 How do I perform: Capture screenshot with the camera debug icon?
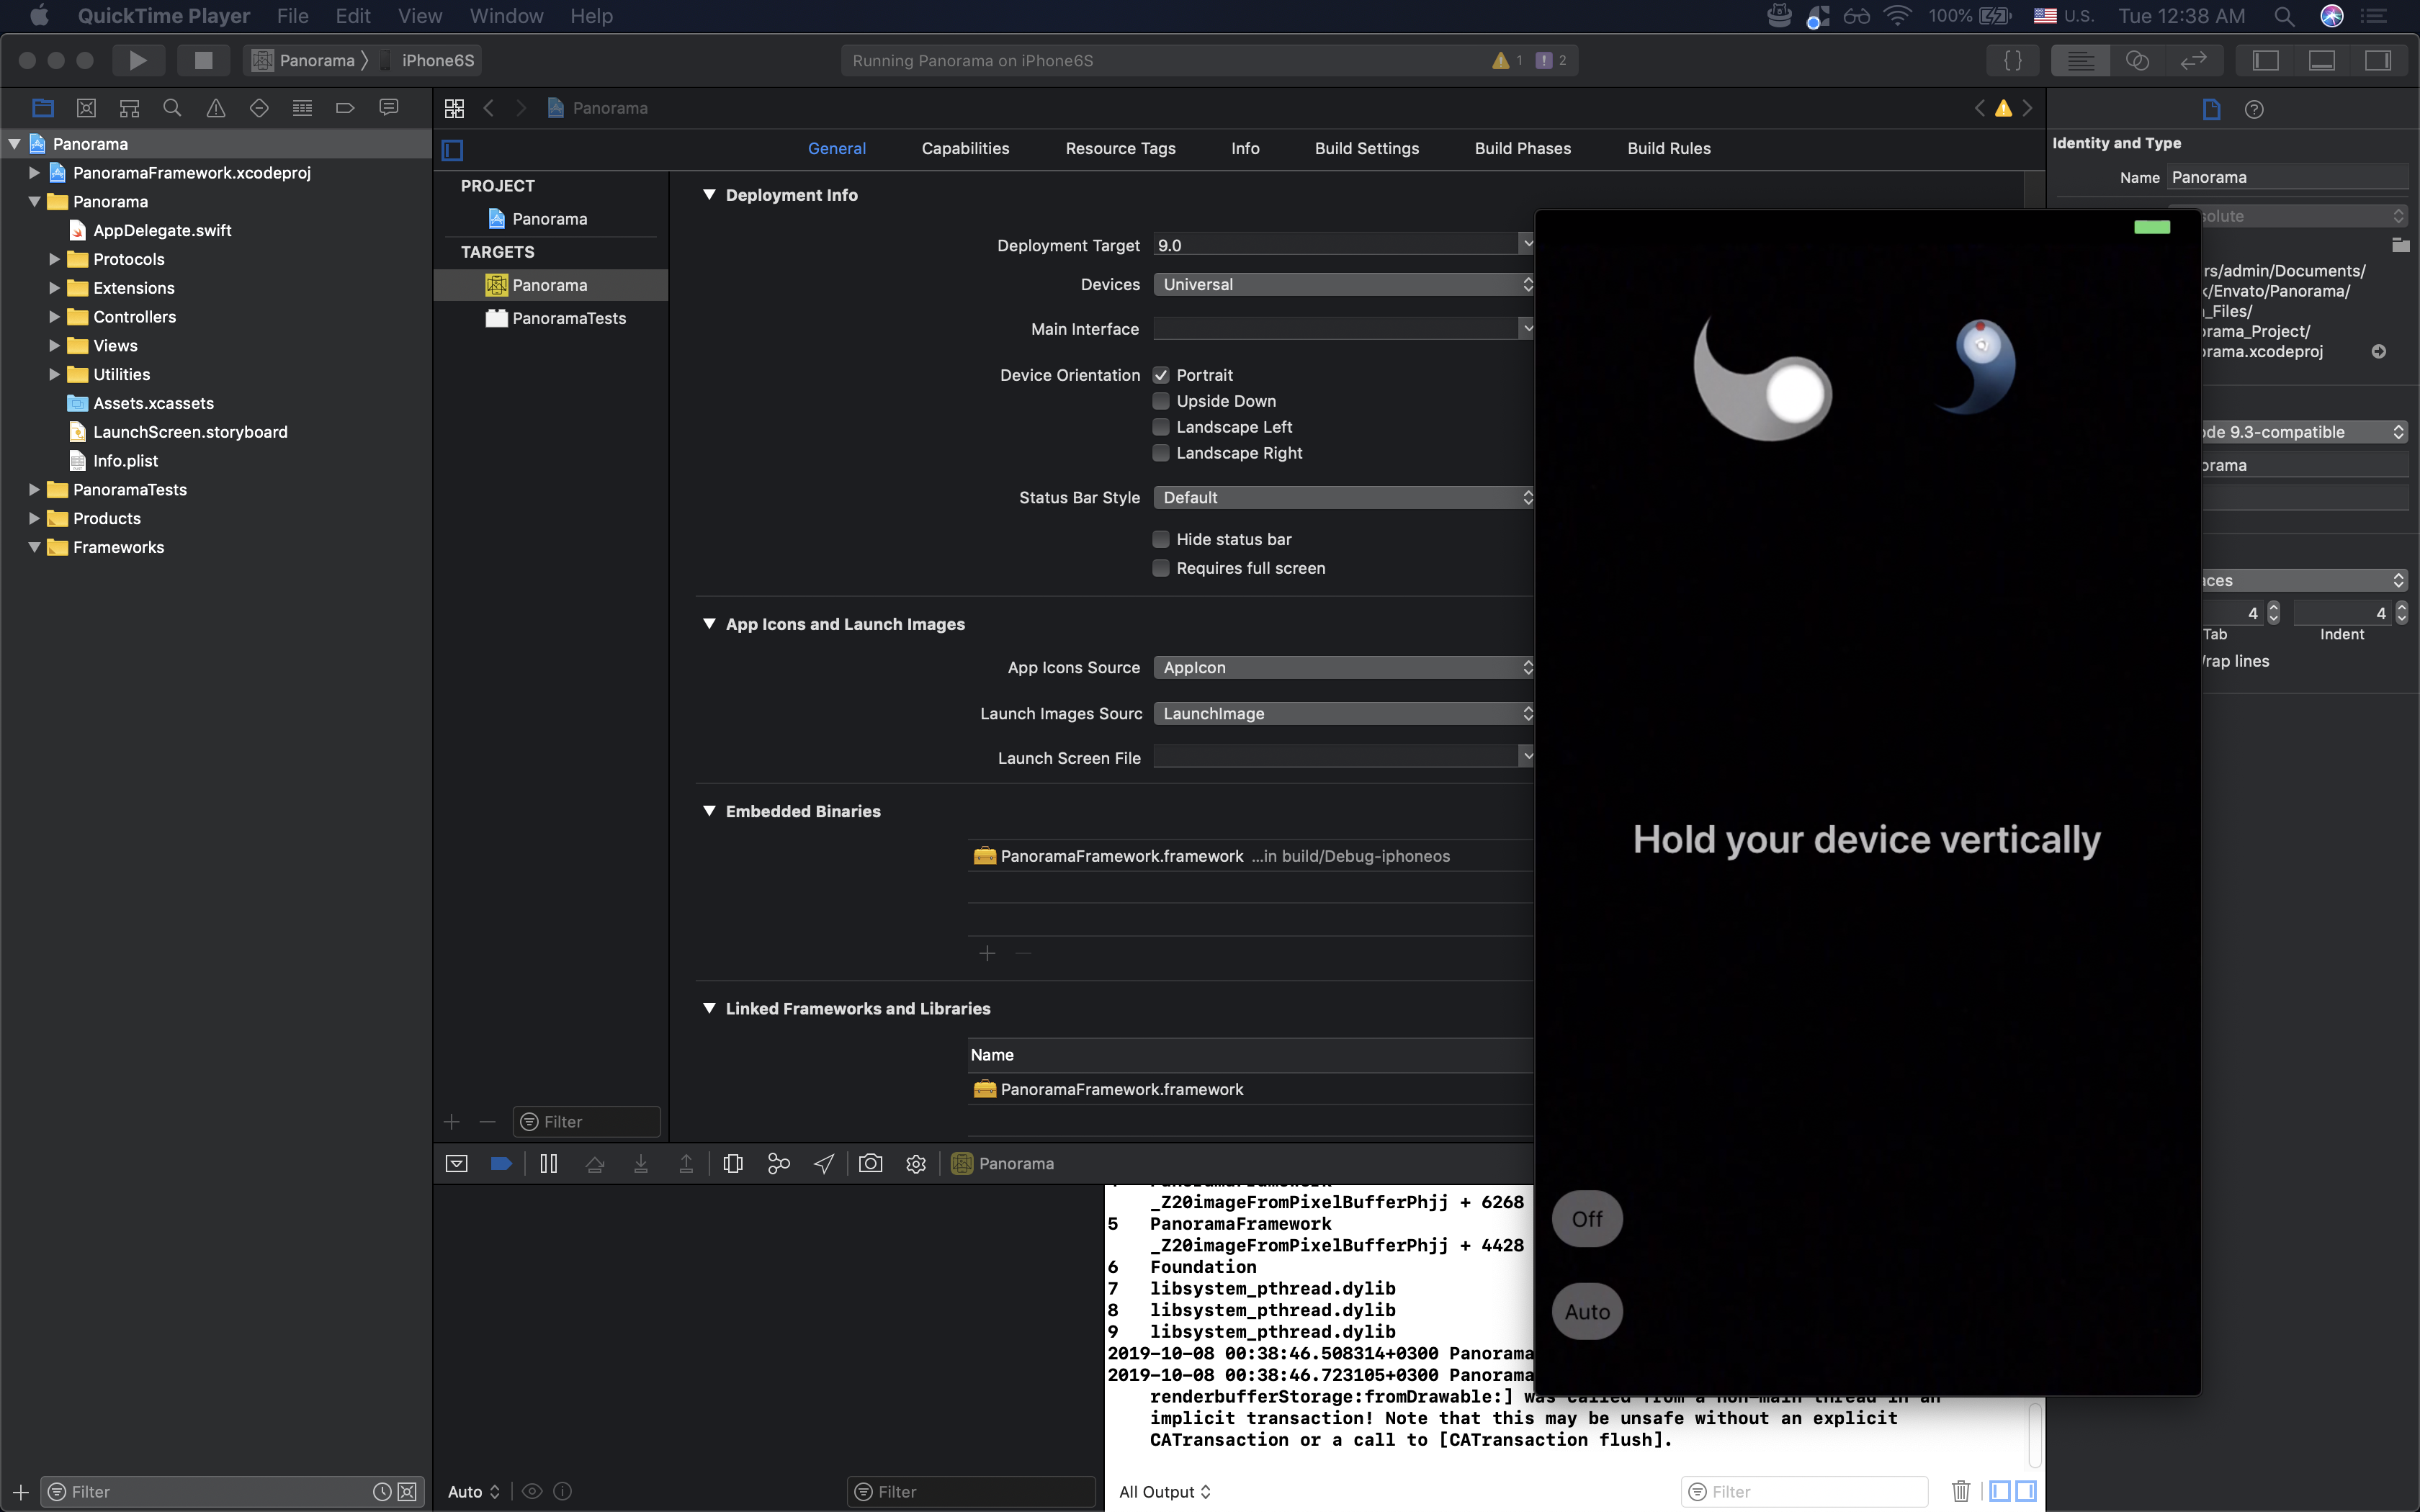pos(870,1163)
